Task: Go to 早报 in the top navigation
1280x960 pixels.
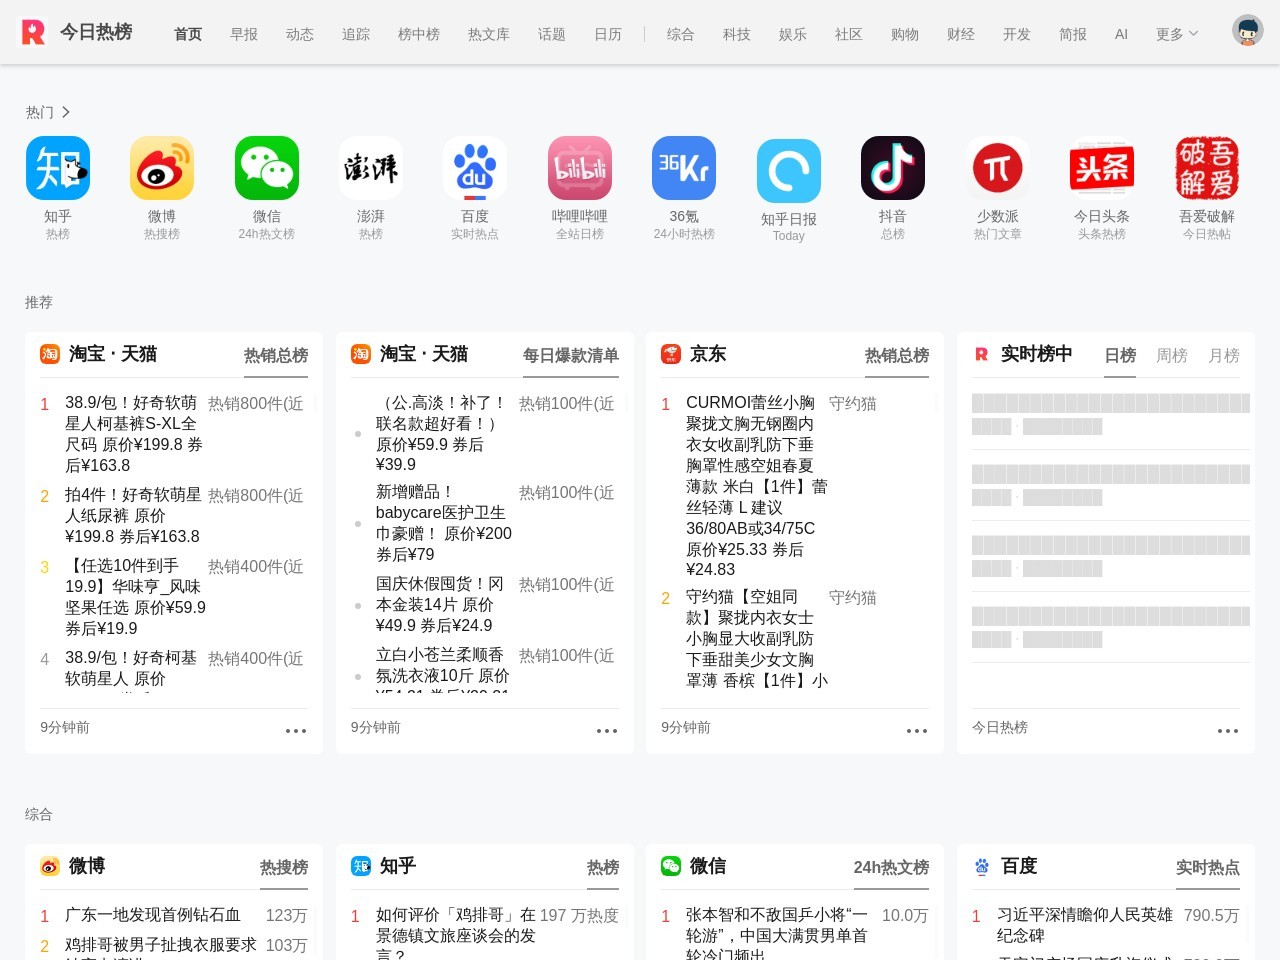Action: [x=244, y=34]
